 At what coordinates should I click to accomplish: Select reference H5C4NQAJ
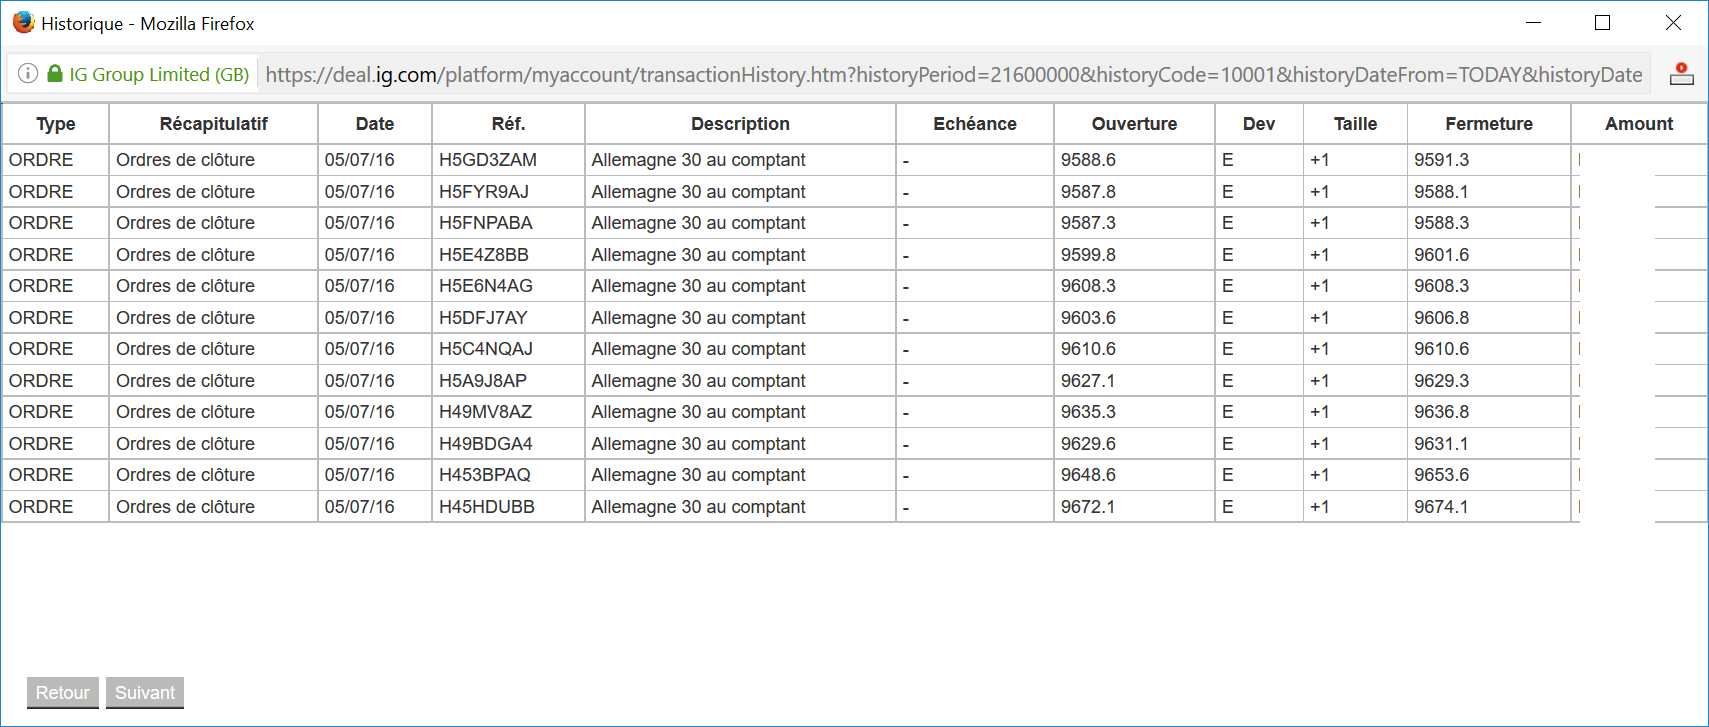click(486, 349)
